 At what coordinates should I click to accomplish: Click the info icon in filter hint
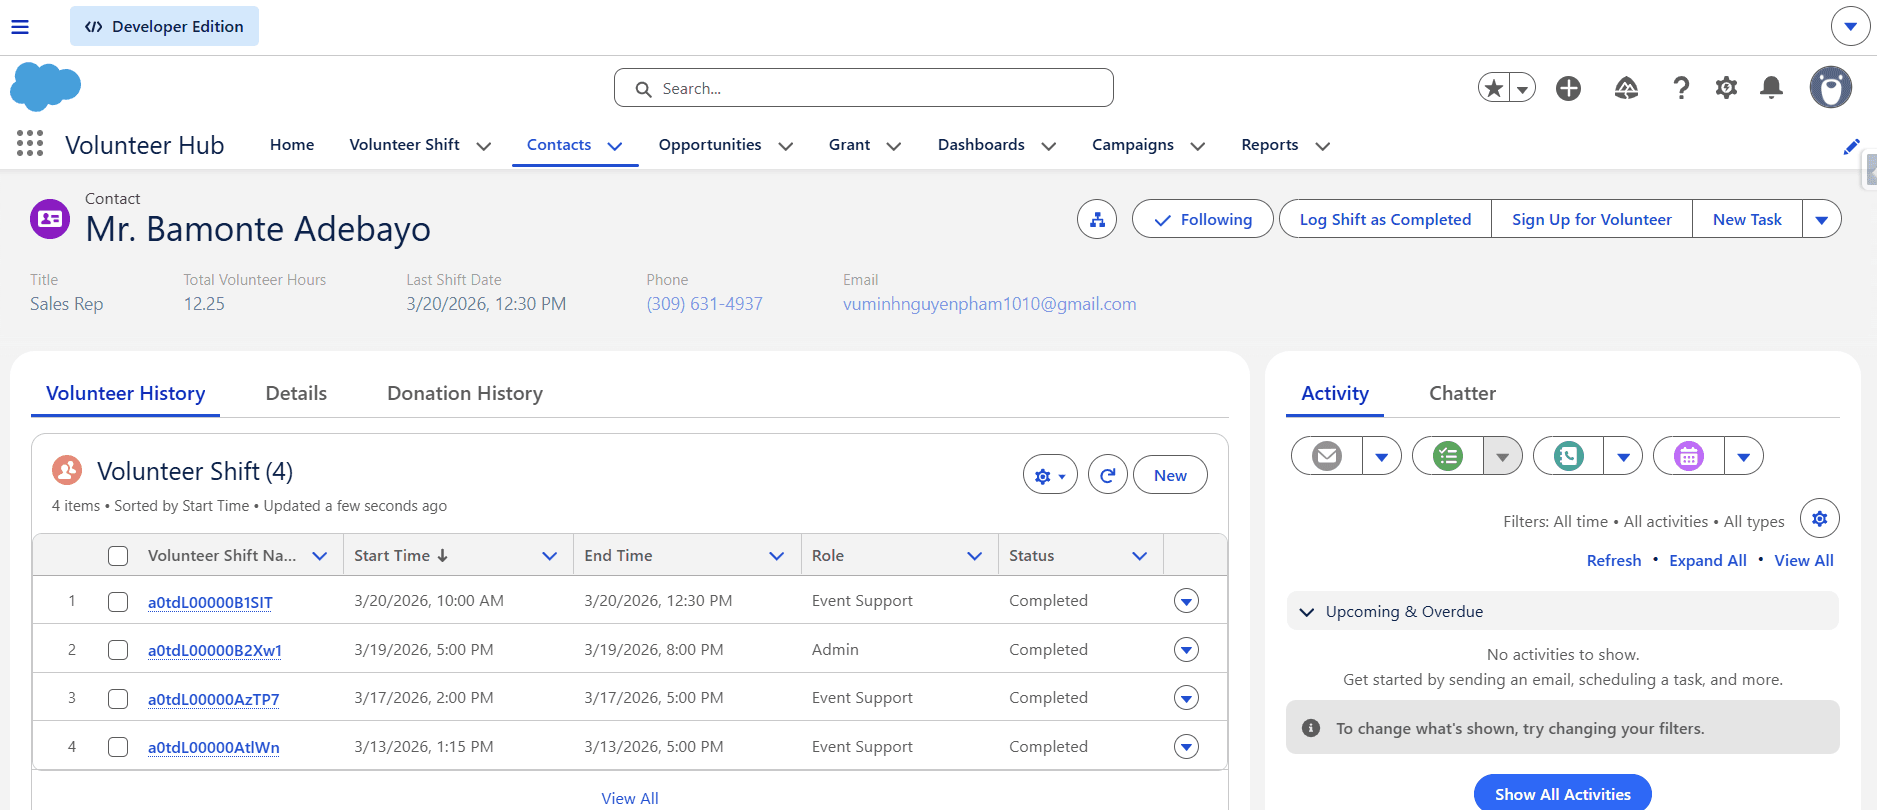1311,728
